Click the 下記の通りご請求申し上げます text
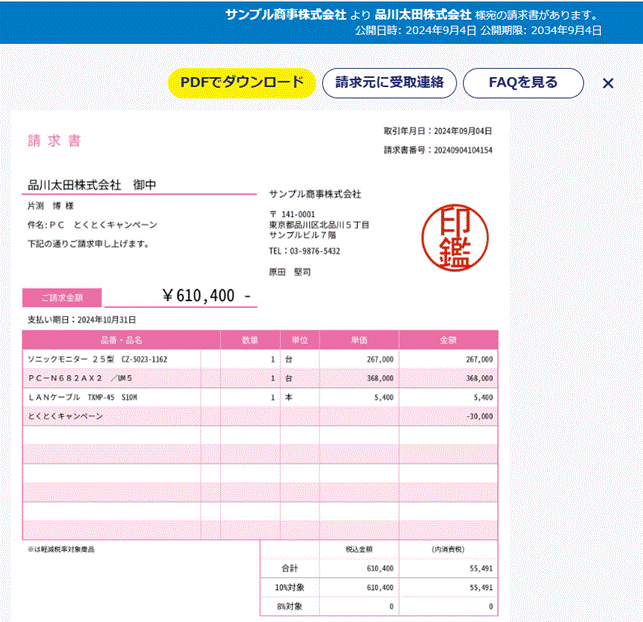This screenshot has width=643, height=622. pyautogui.click(x=88, y=244)
